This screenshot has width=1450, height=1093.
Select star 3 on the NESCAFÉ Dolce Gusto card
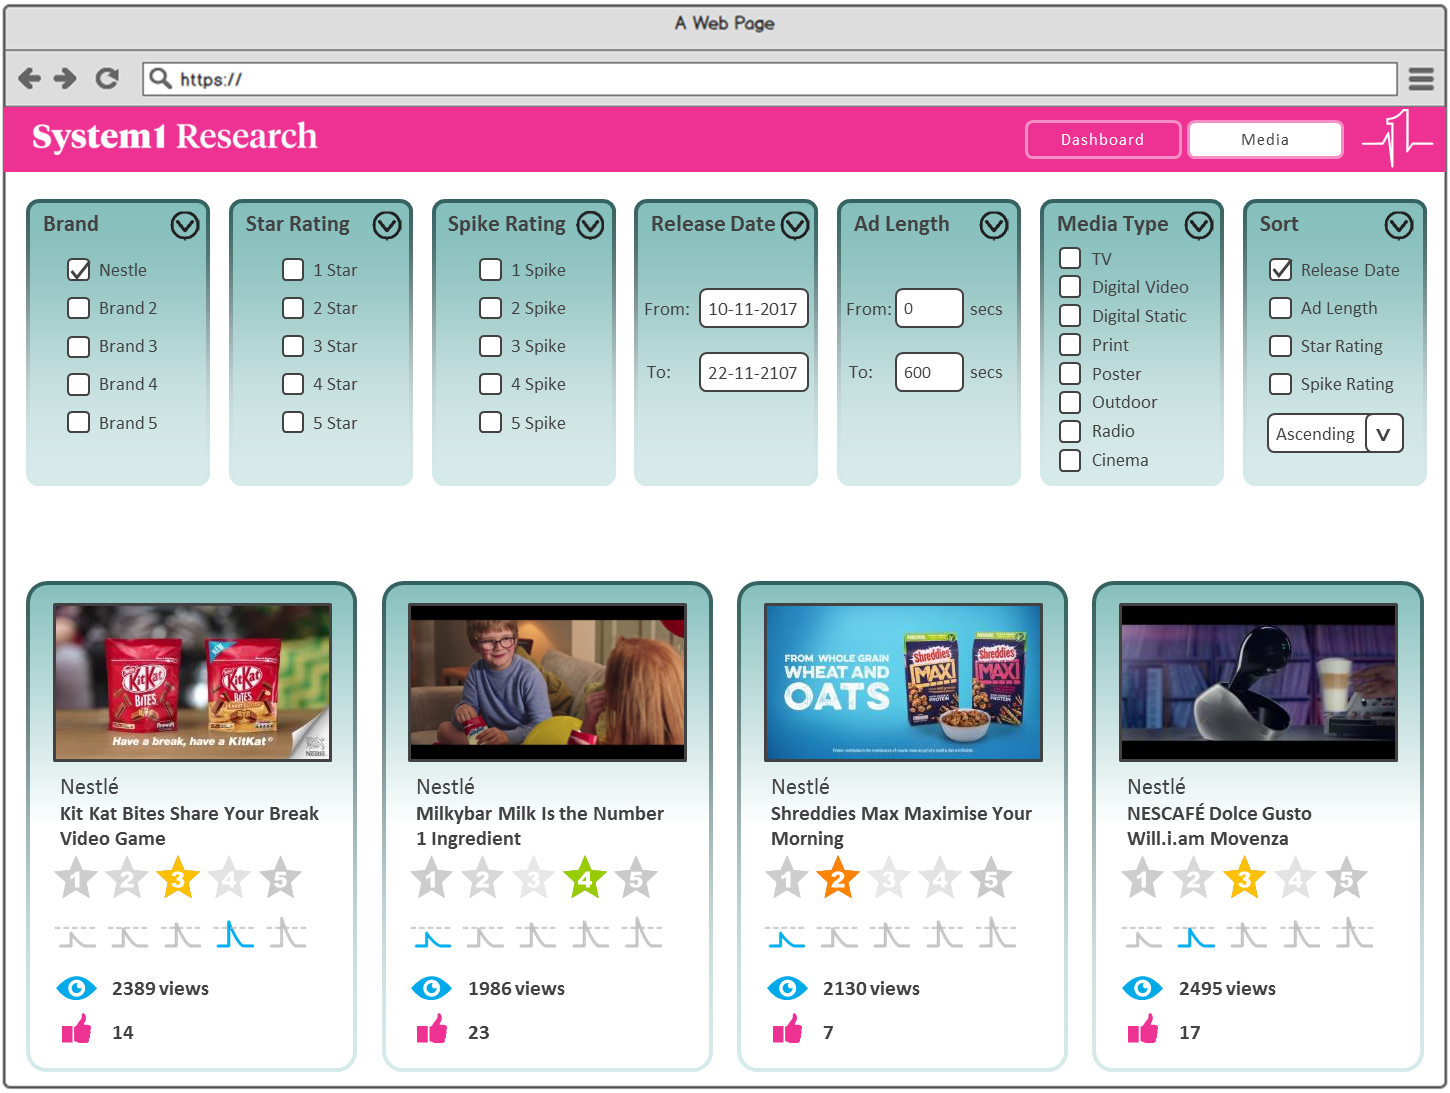(x=1244, y=878)
